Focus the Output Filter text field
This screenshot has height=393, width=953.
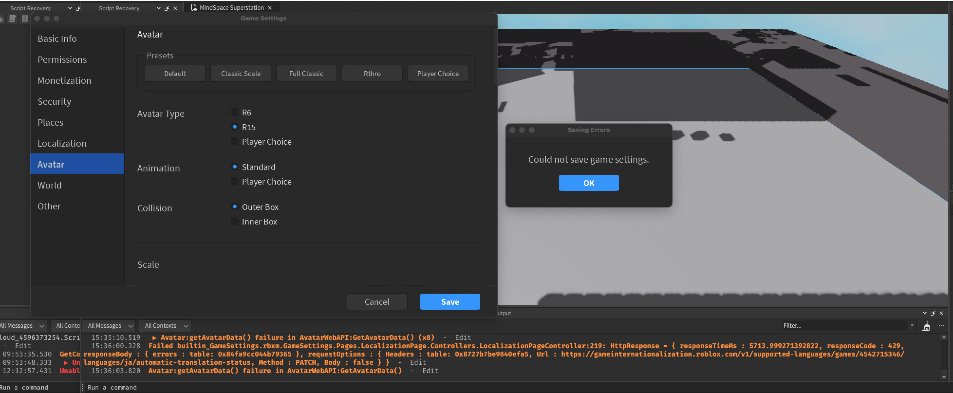[x=847, y=326]
